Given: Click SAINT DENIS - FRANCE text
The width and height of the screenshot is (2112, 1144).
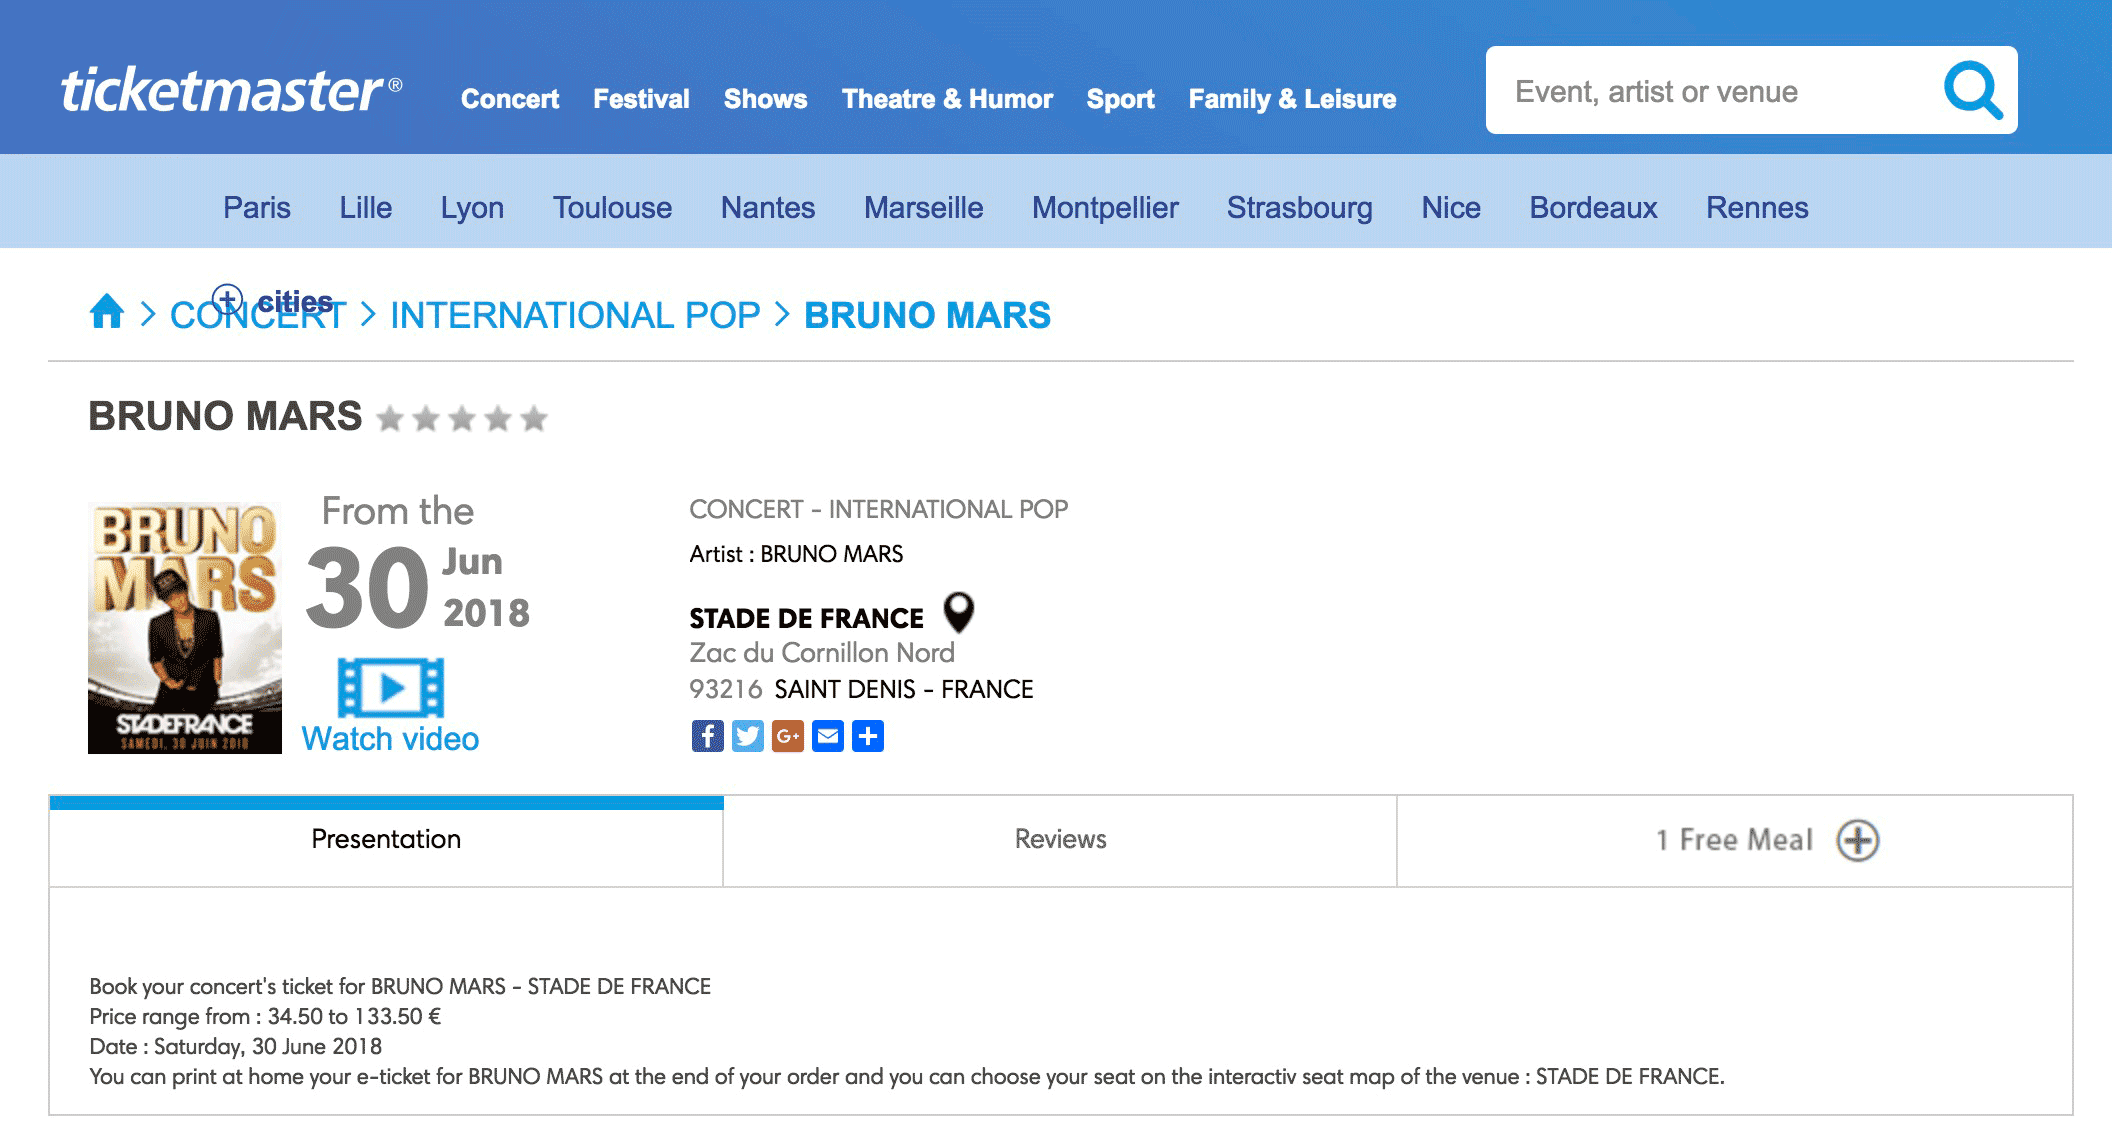Looking at the screenshot, I should click(x=904, y=690).
